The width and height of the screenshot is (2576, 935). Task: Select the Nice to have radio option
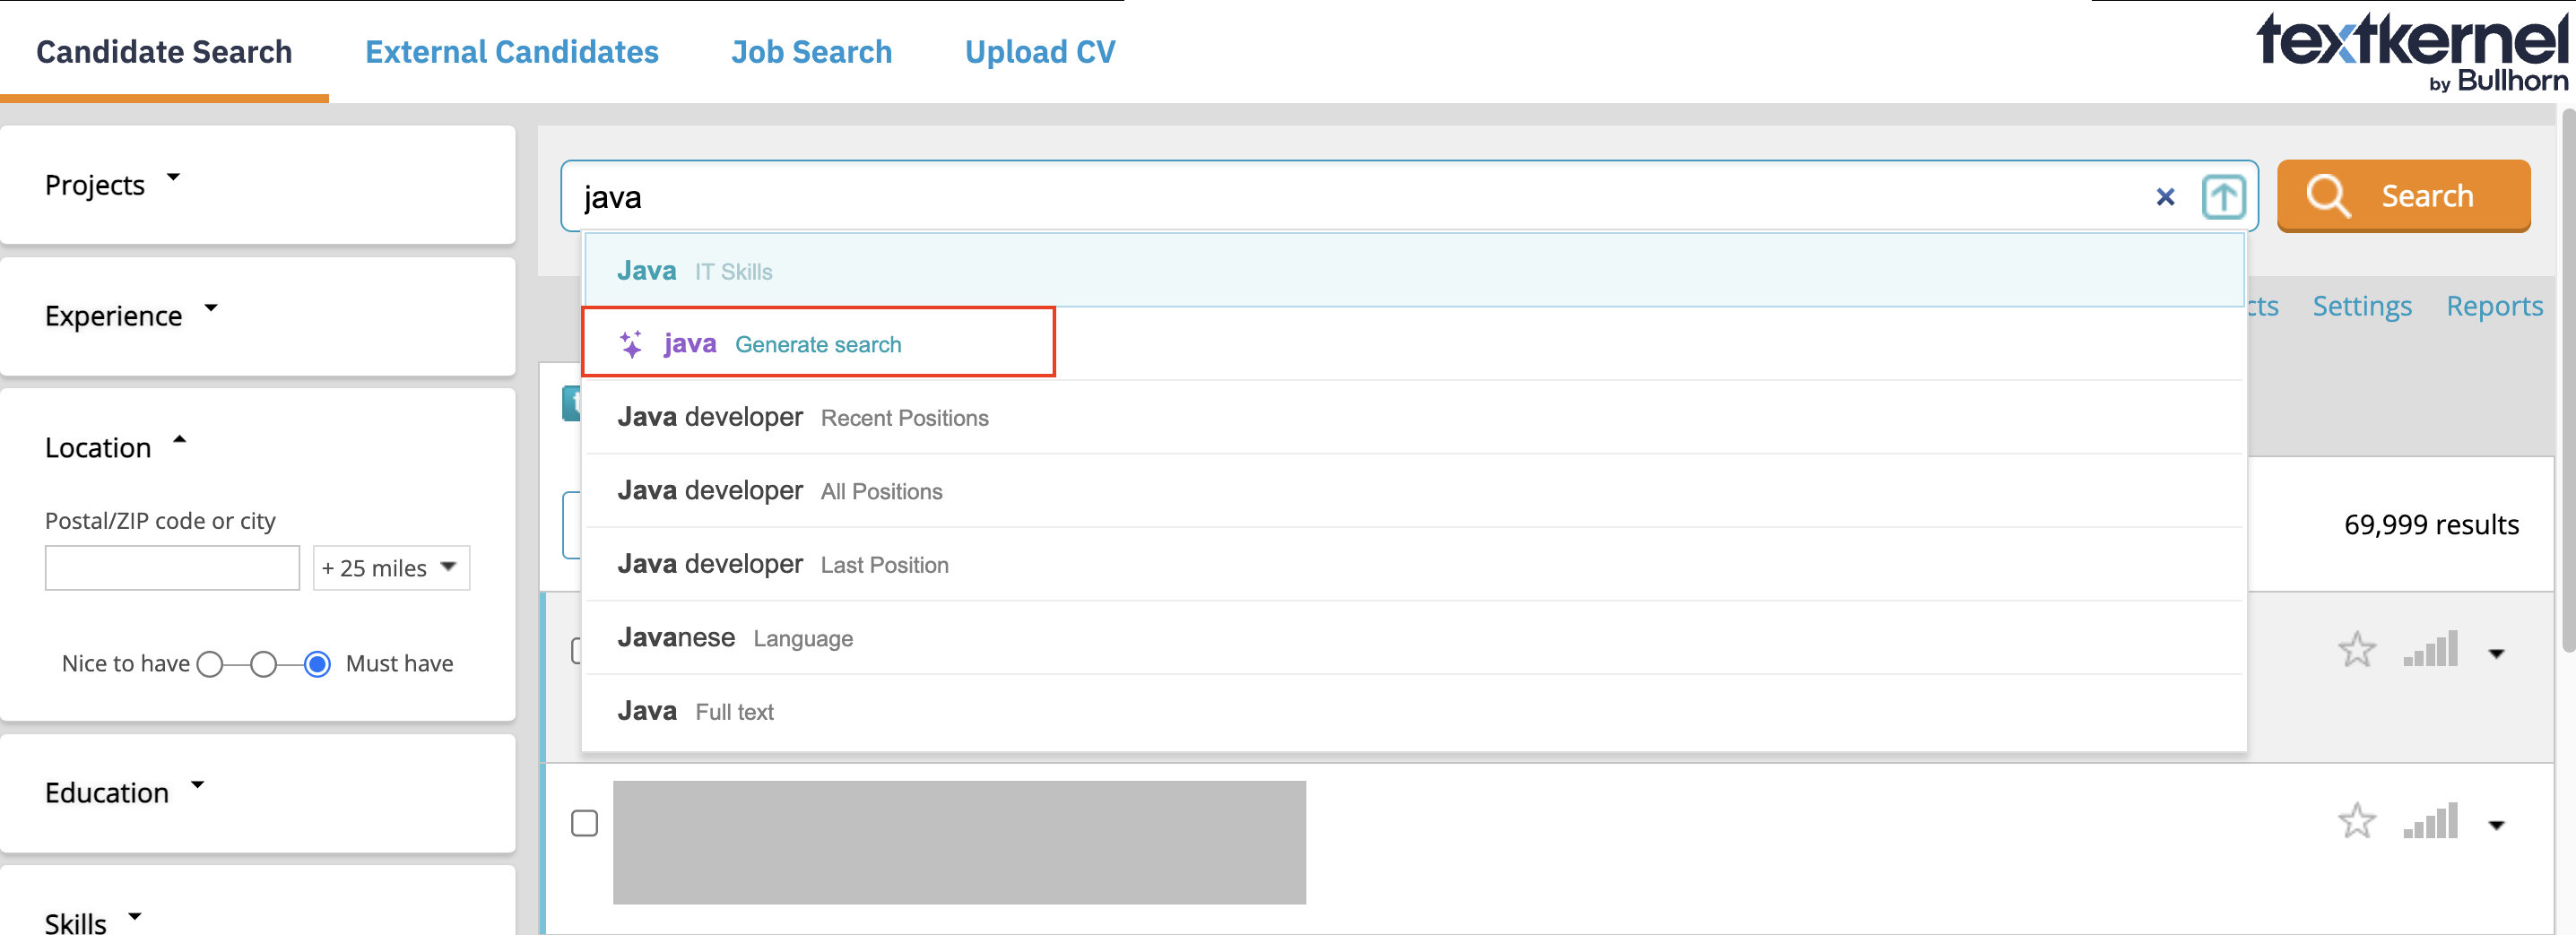[210, 663]
